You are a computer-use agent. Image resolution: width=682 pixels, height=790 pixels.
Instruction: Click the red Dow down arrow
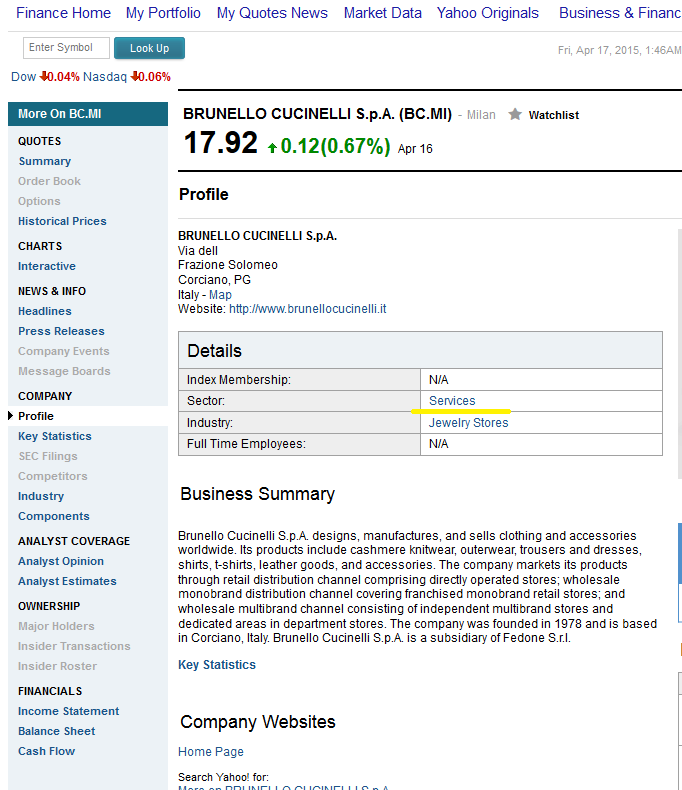44,77
